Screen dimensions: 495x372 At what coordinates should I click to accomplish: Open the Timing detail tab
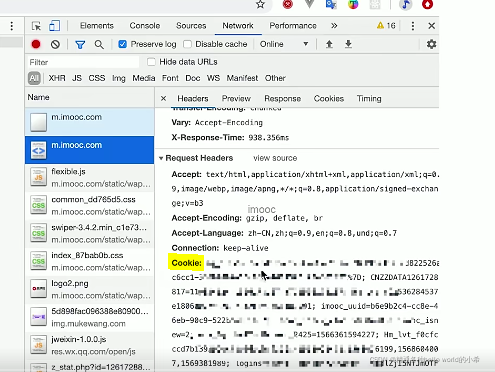coord(369,99)
